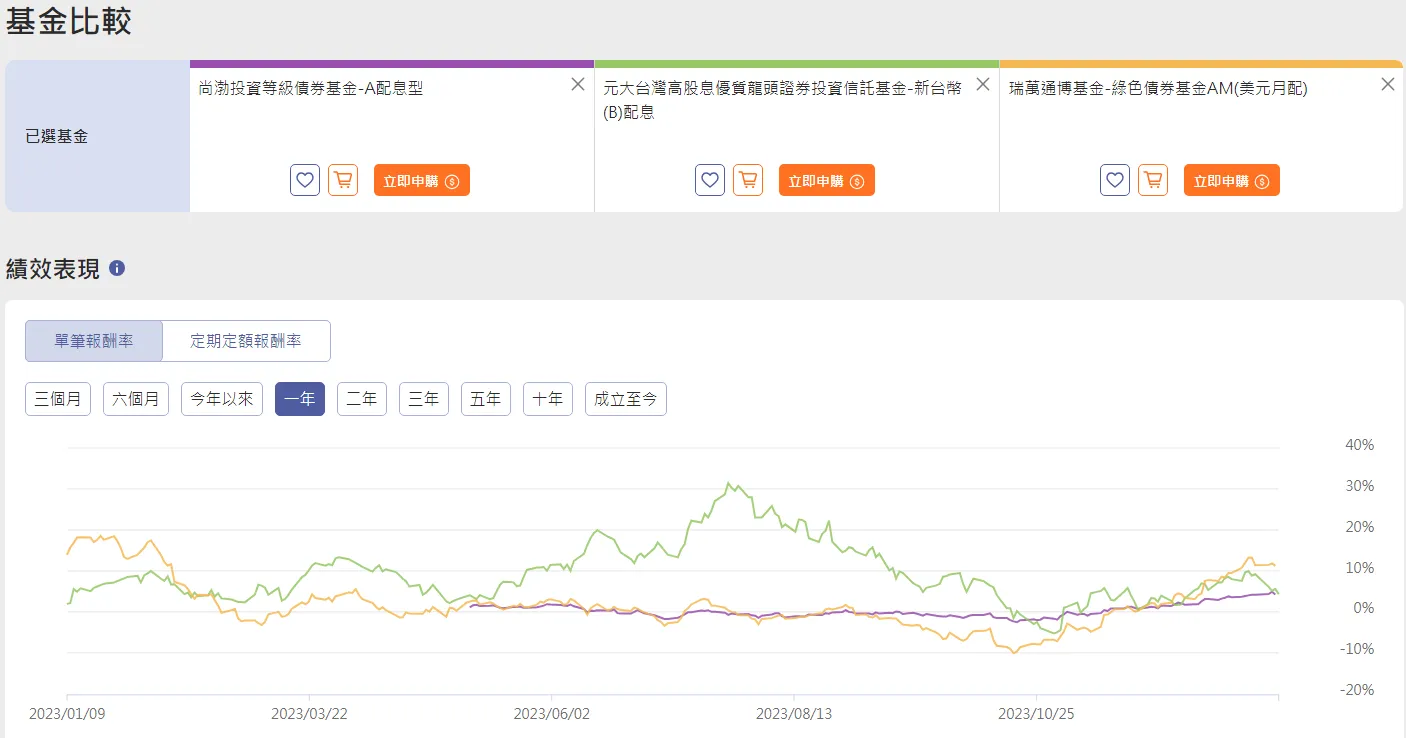
Task: Open fund name 尚渤投資等級債券基金-A配息型
Action: (x=312, y=88)
